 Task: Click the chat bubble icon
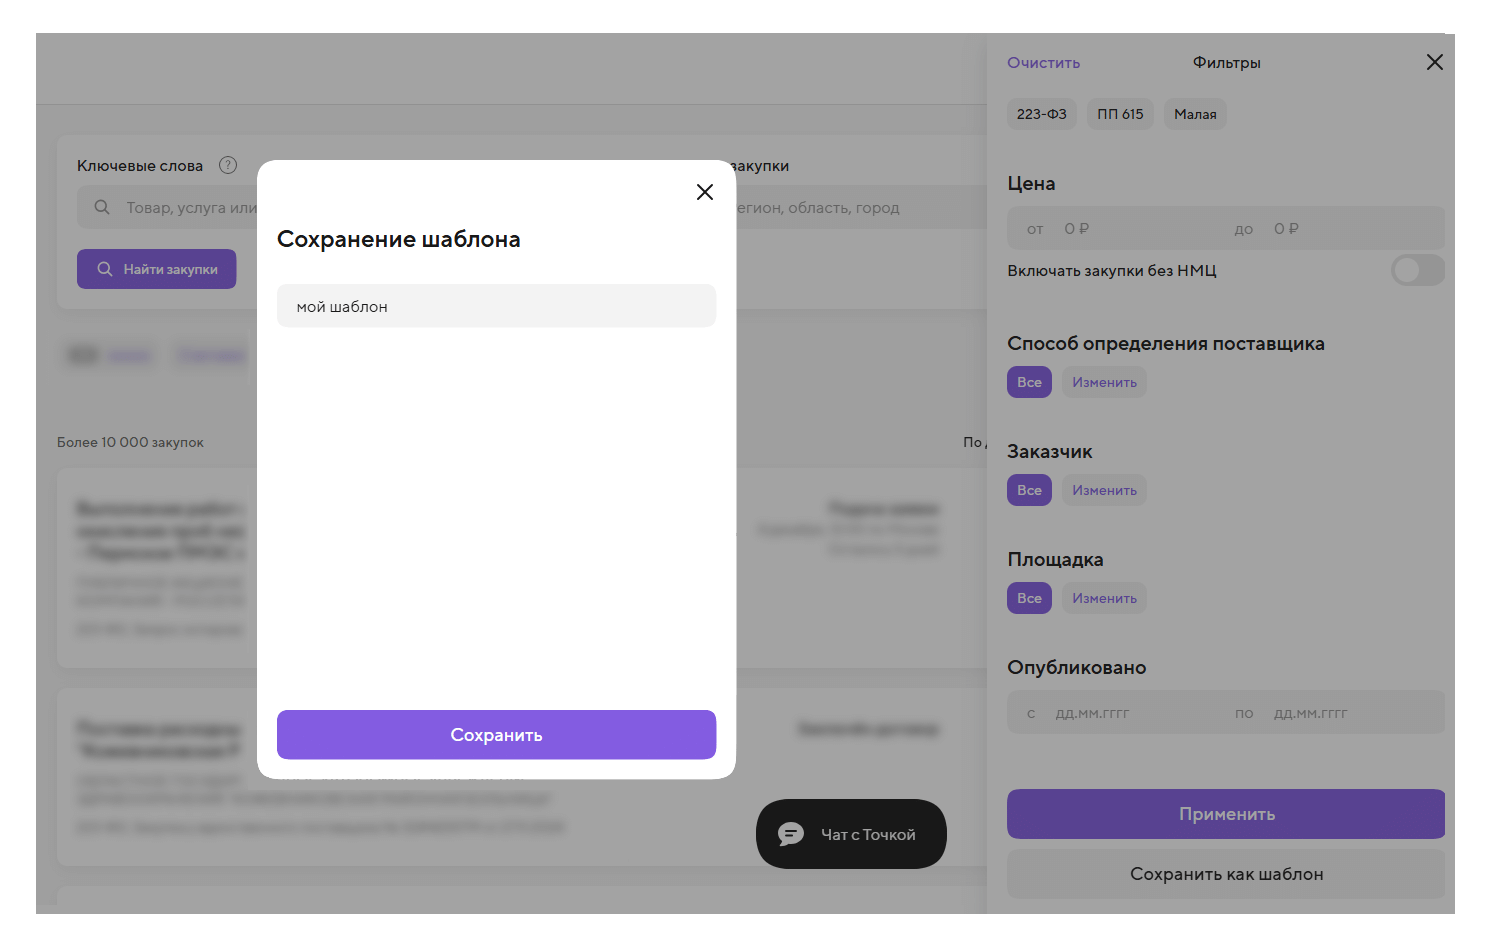(x=791, y=834)
